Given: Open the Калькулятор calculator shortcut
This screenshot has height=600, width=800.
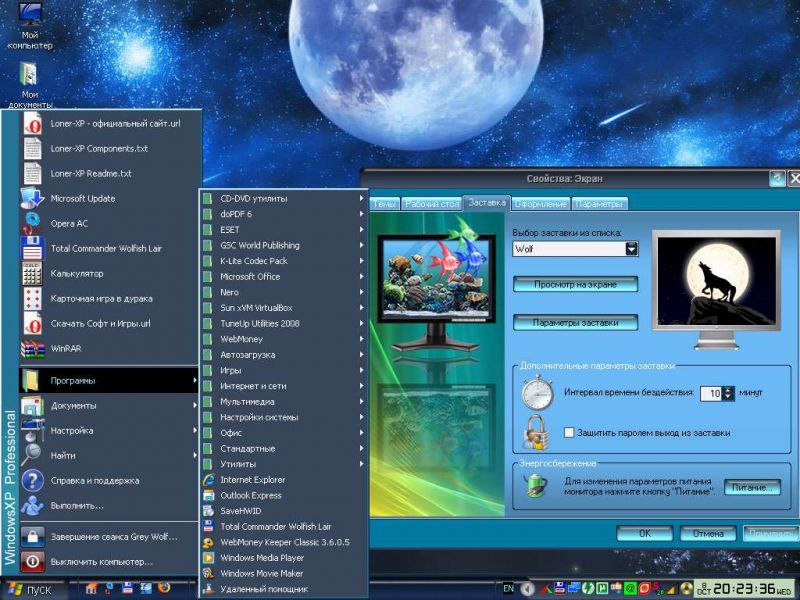Looking at the screenshot, I should [77, 273].
